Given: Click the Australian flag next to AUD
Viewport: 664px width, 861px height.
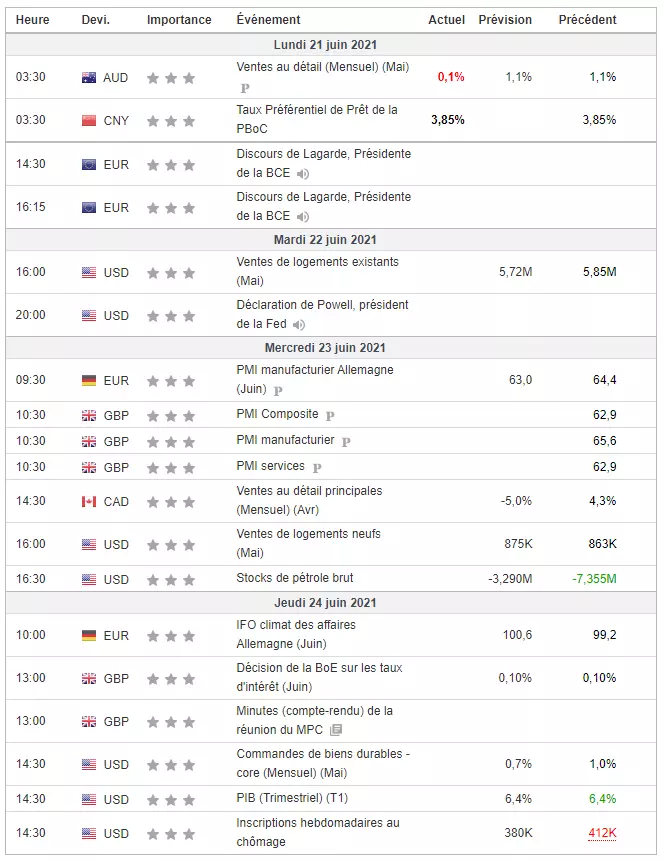Looking at the screenshot, I should (x=89, y=78).
